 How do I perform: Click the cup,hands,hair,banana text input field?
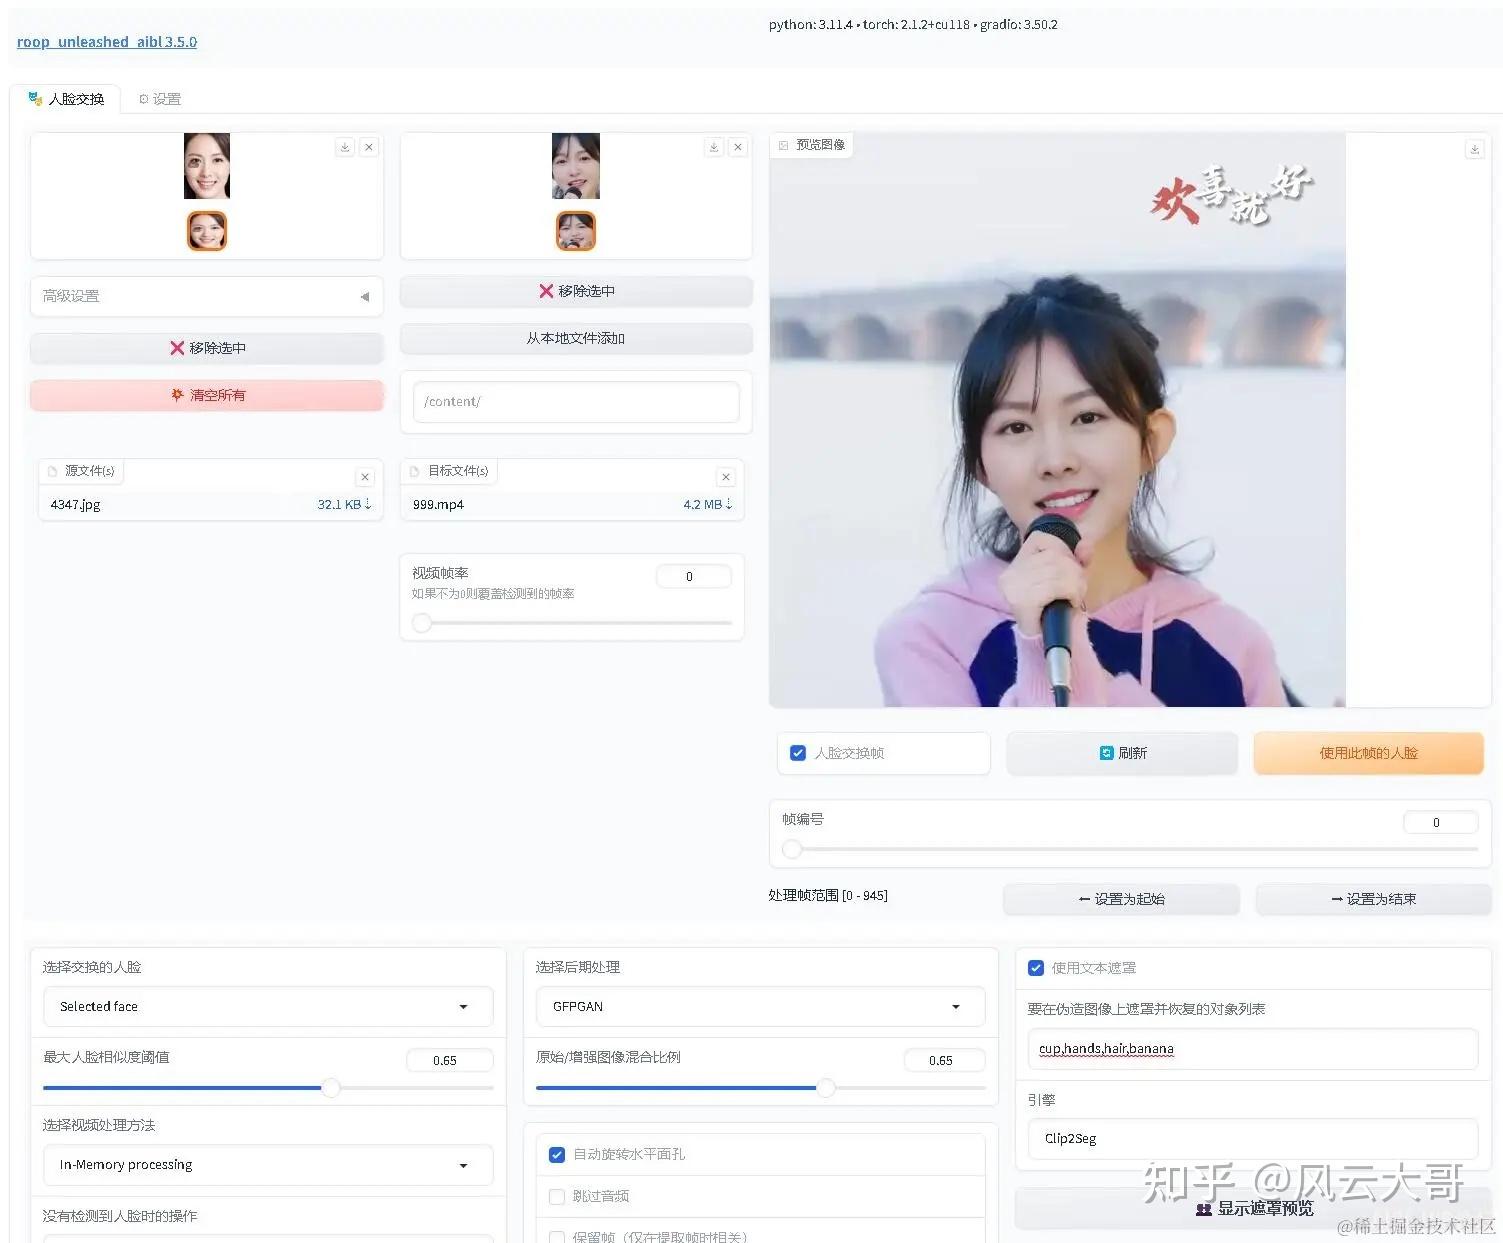(x=1251, y=1048)
